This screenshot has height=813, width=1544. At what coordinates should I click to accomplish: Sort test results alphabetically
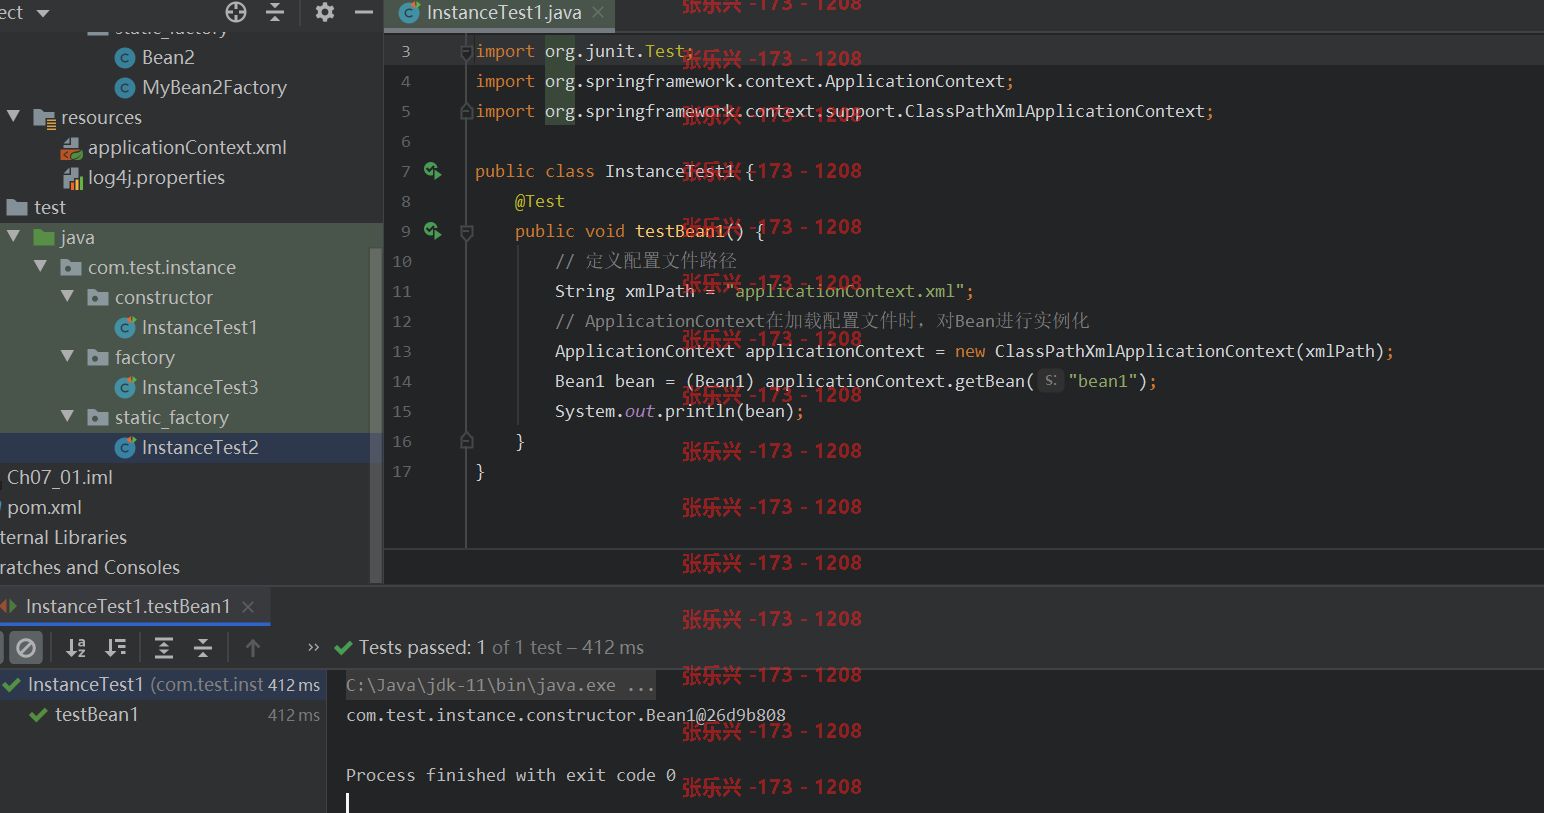[76, 648]
